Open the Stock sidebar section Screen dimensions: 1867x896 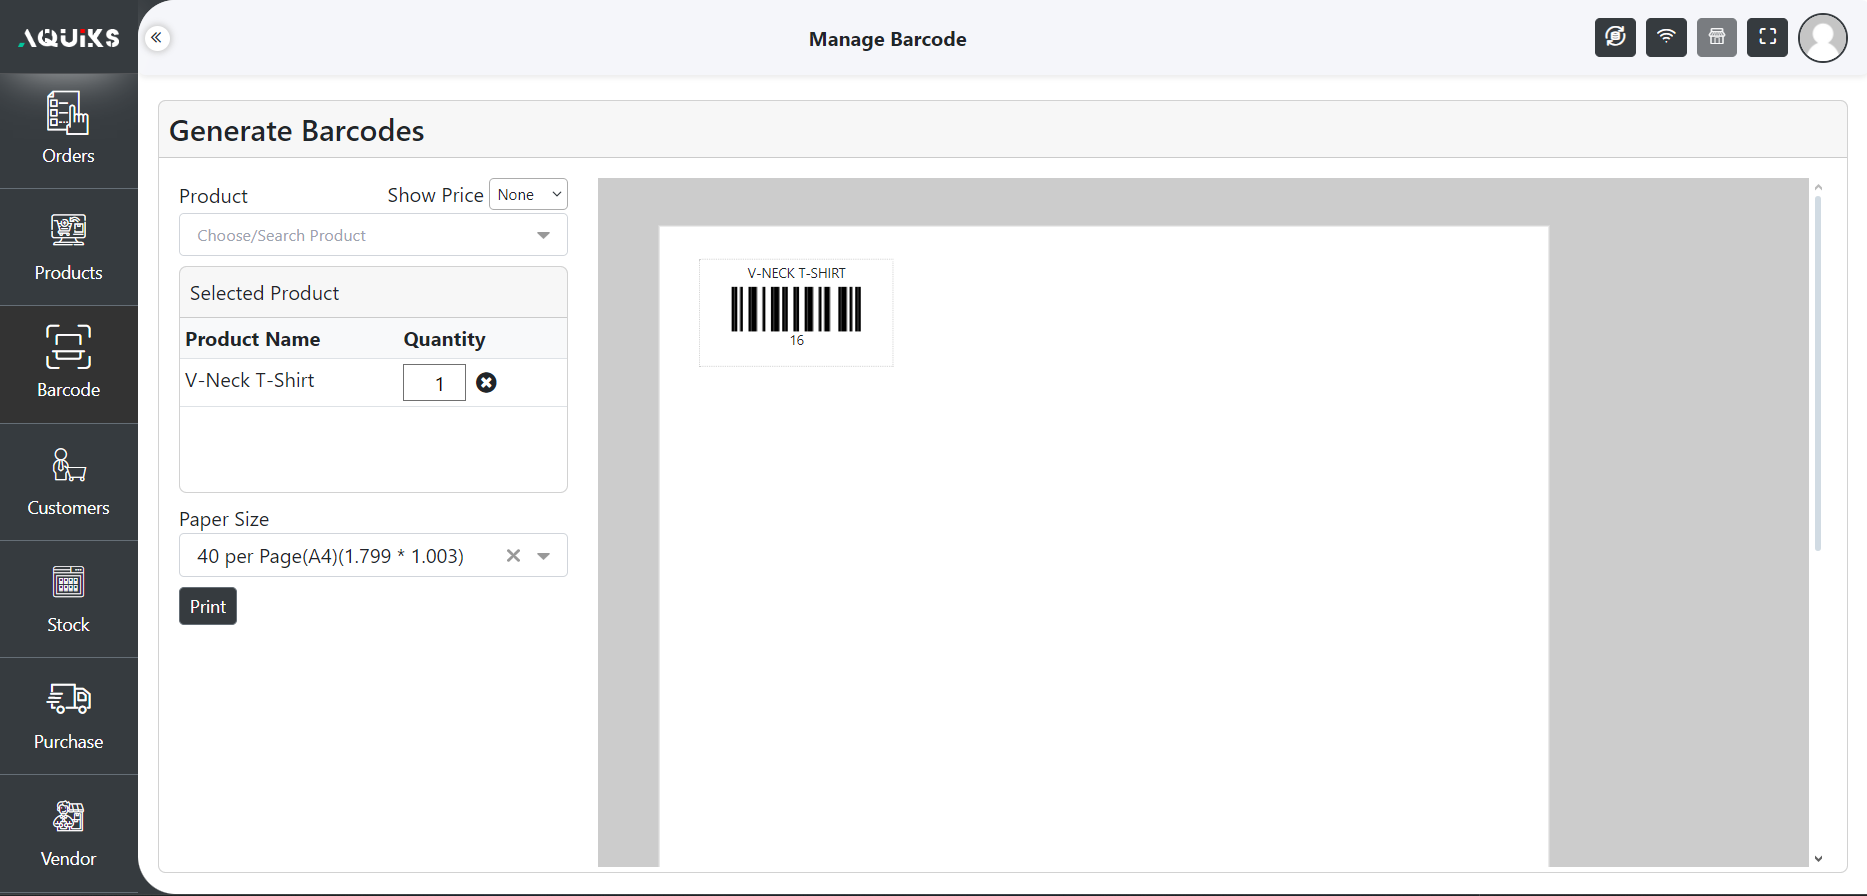[69, 599]
